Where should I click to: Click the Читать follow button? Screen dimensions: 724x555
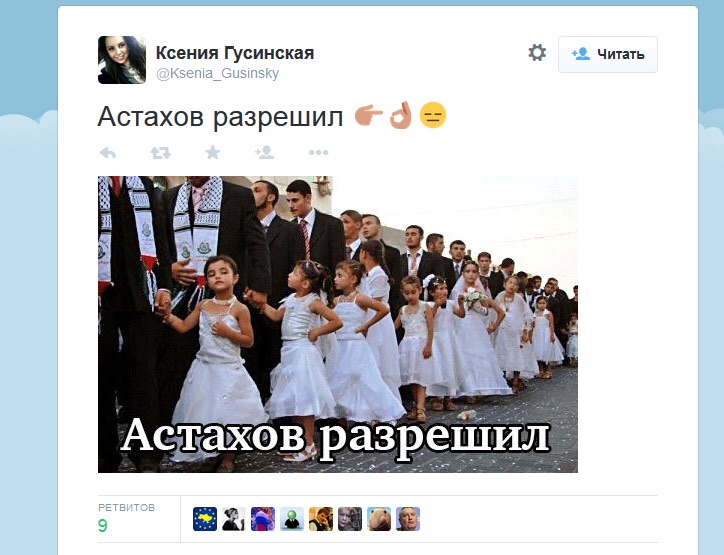point(608,54)
